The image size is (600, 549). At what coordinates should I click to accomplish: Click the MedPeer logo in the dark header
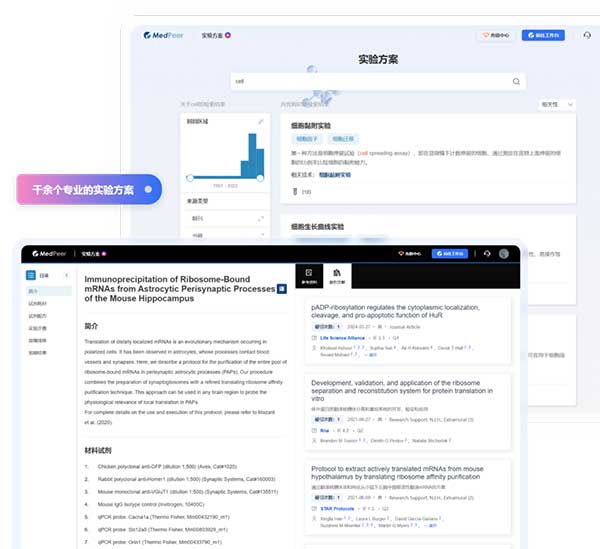48,254
